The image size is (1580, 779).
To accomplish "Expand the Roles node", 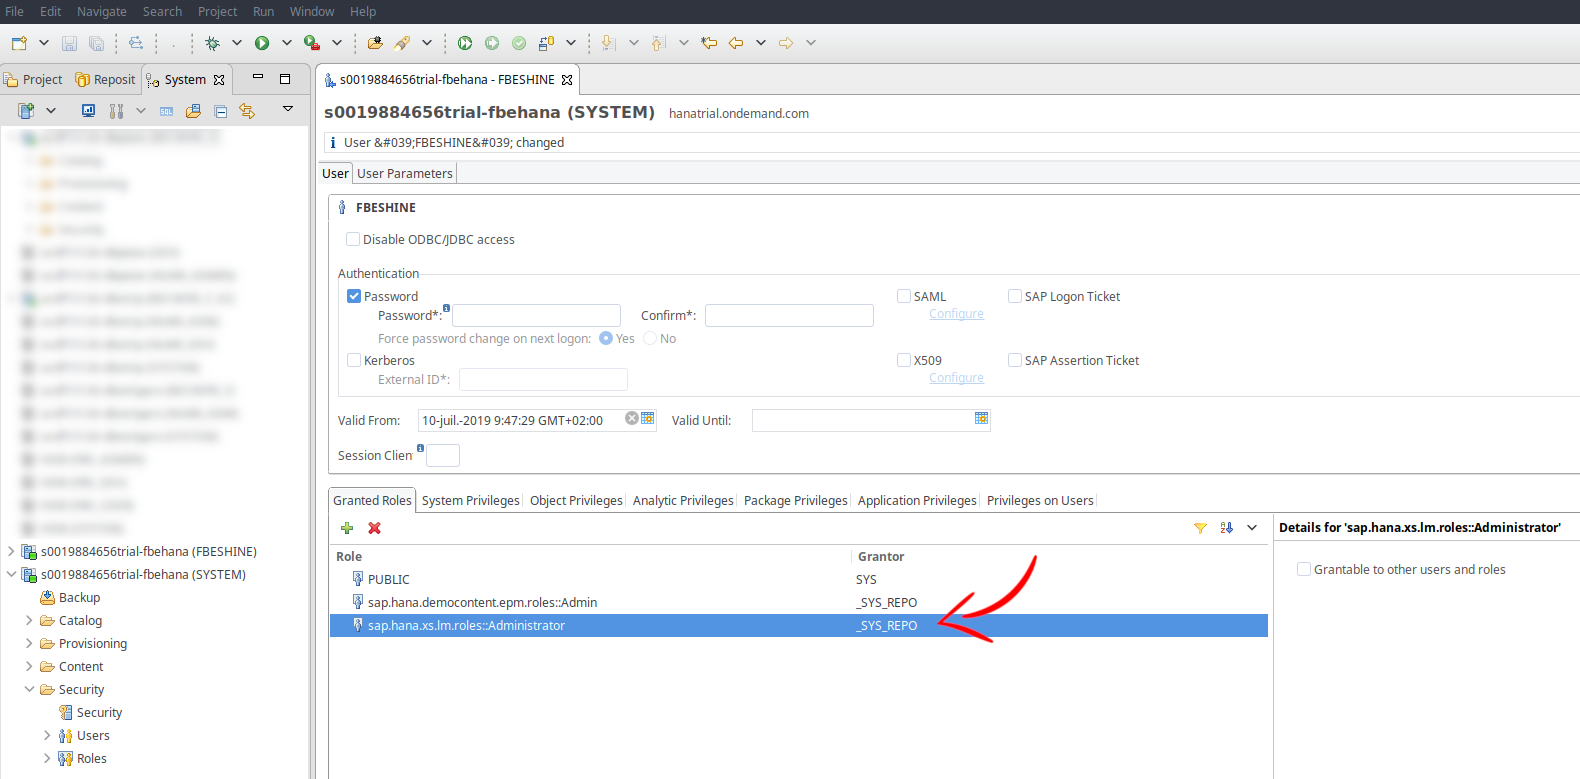I will tap(47, 758).
